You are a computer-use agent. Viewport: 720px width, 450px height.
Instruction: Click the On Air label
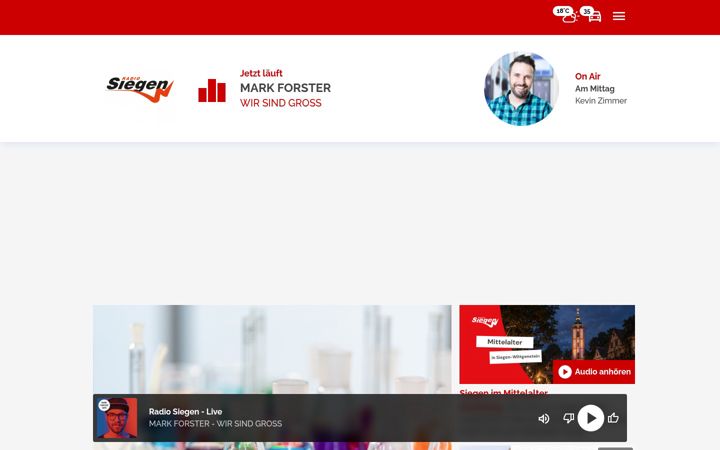[x=587, y=76]
